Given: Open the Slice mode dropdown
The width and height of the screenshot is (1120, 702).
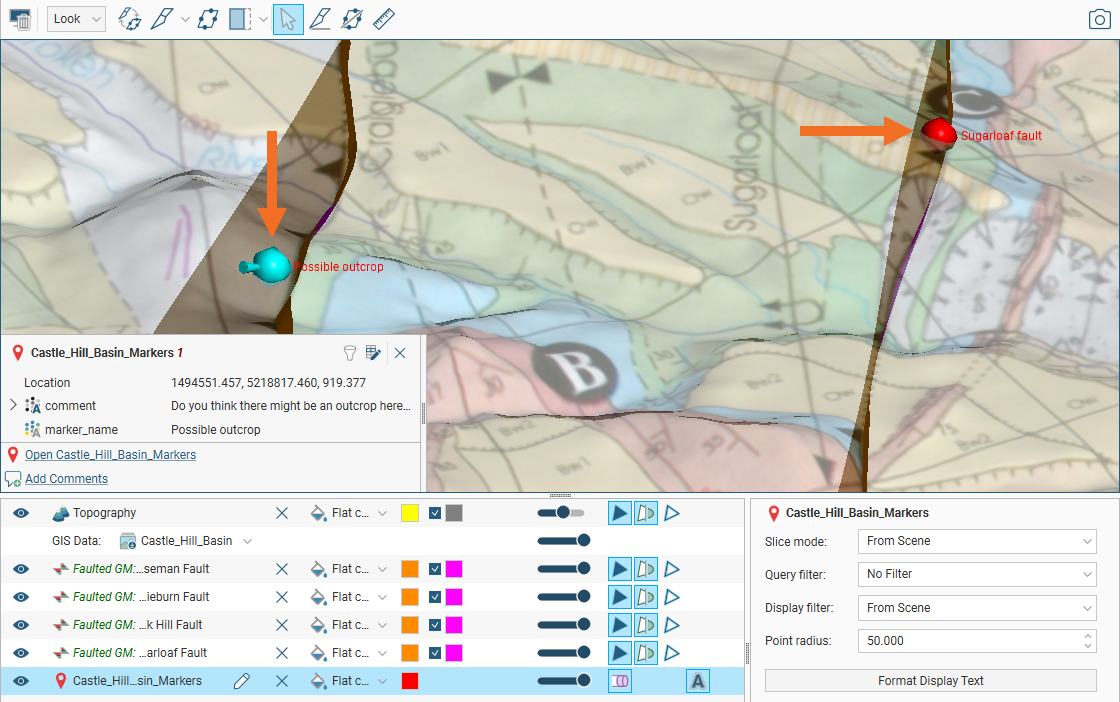Looking at the screenshot, I should coord(977,541).
